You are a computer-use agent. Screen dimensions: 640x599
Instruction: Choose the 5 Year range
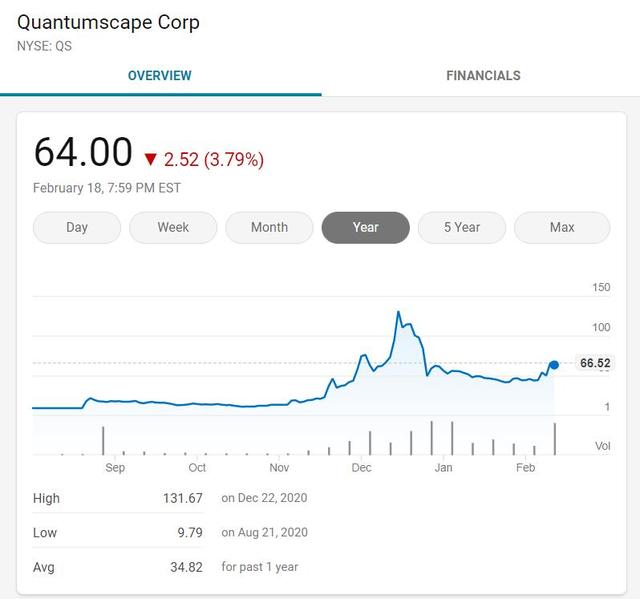click(462, 227)
